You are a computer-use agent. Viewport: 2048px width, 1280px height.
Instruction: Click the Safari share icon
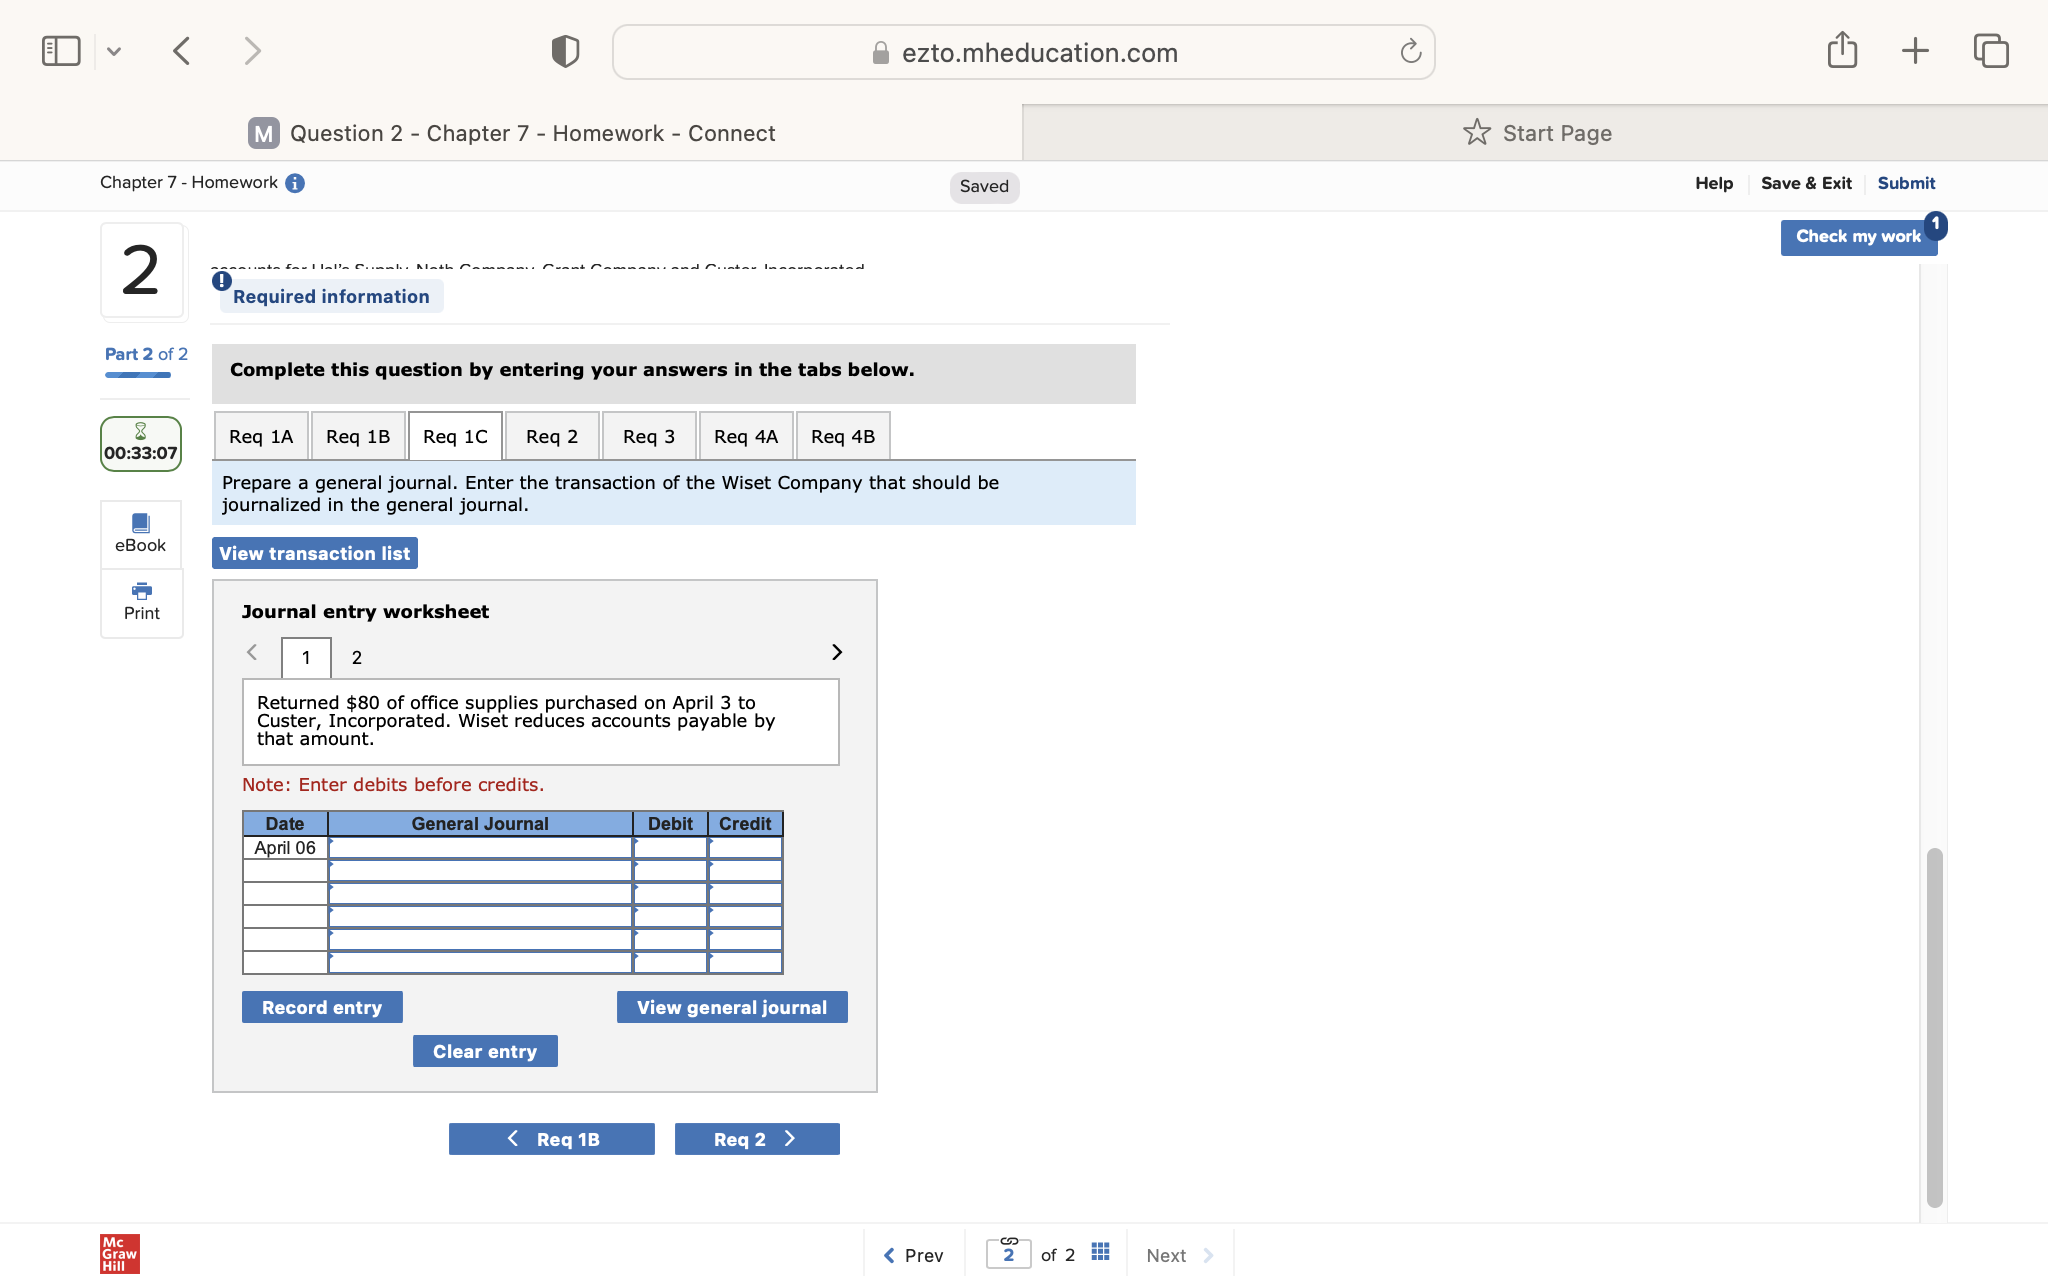point(1843,49)
